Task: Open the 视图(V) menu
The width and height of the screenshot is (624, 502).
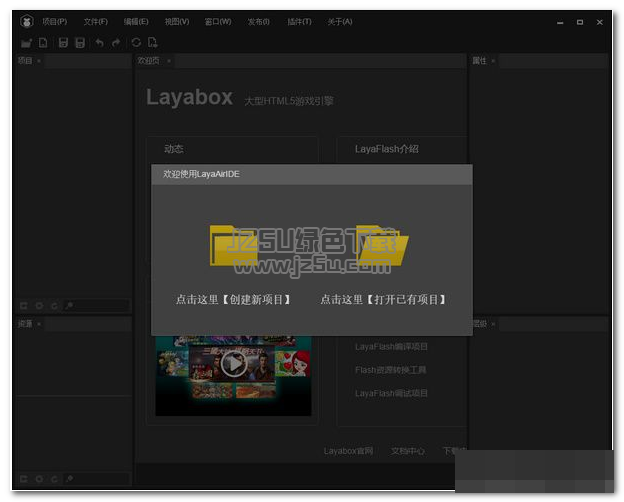Action: pos(177,21)
